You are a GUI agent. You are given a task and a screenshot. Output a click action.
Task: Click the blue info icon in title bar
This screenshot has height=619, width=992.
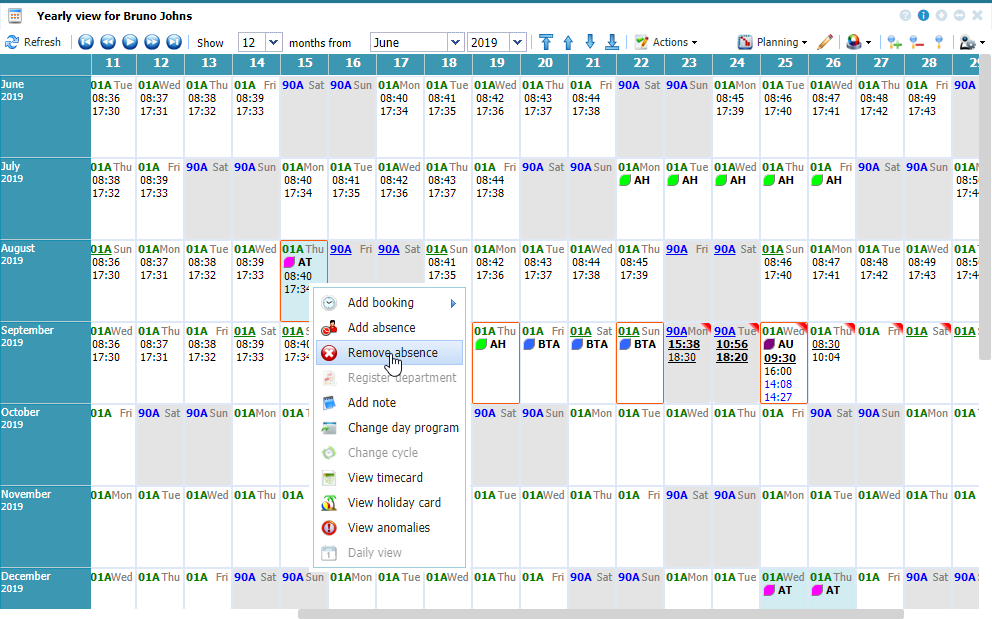click(923, 16)
